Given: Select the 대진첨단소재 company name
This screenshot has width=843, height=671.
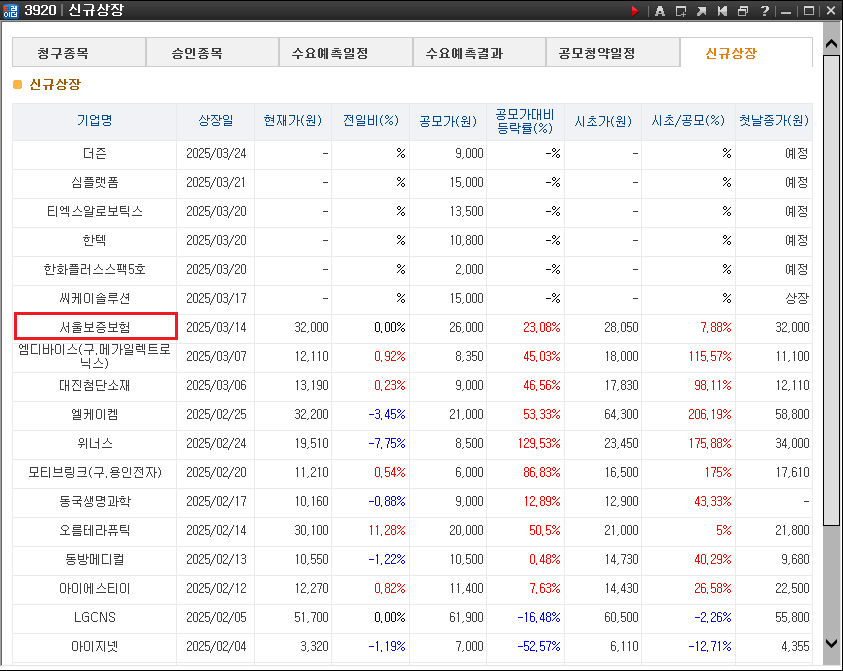Looking at the screenshot, I should 95,386.
